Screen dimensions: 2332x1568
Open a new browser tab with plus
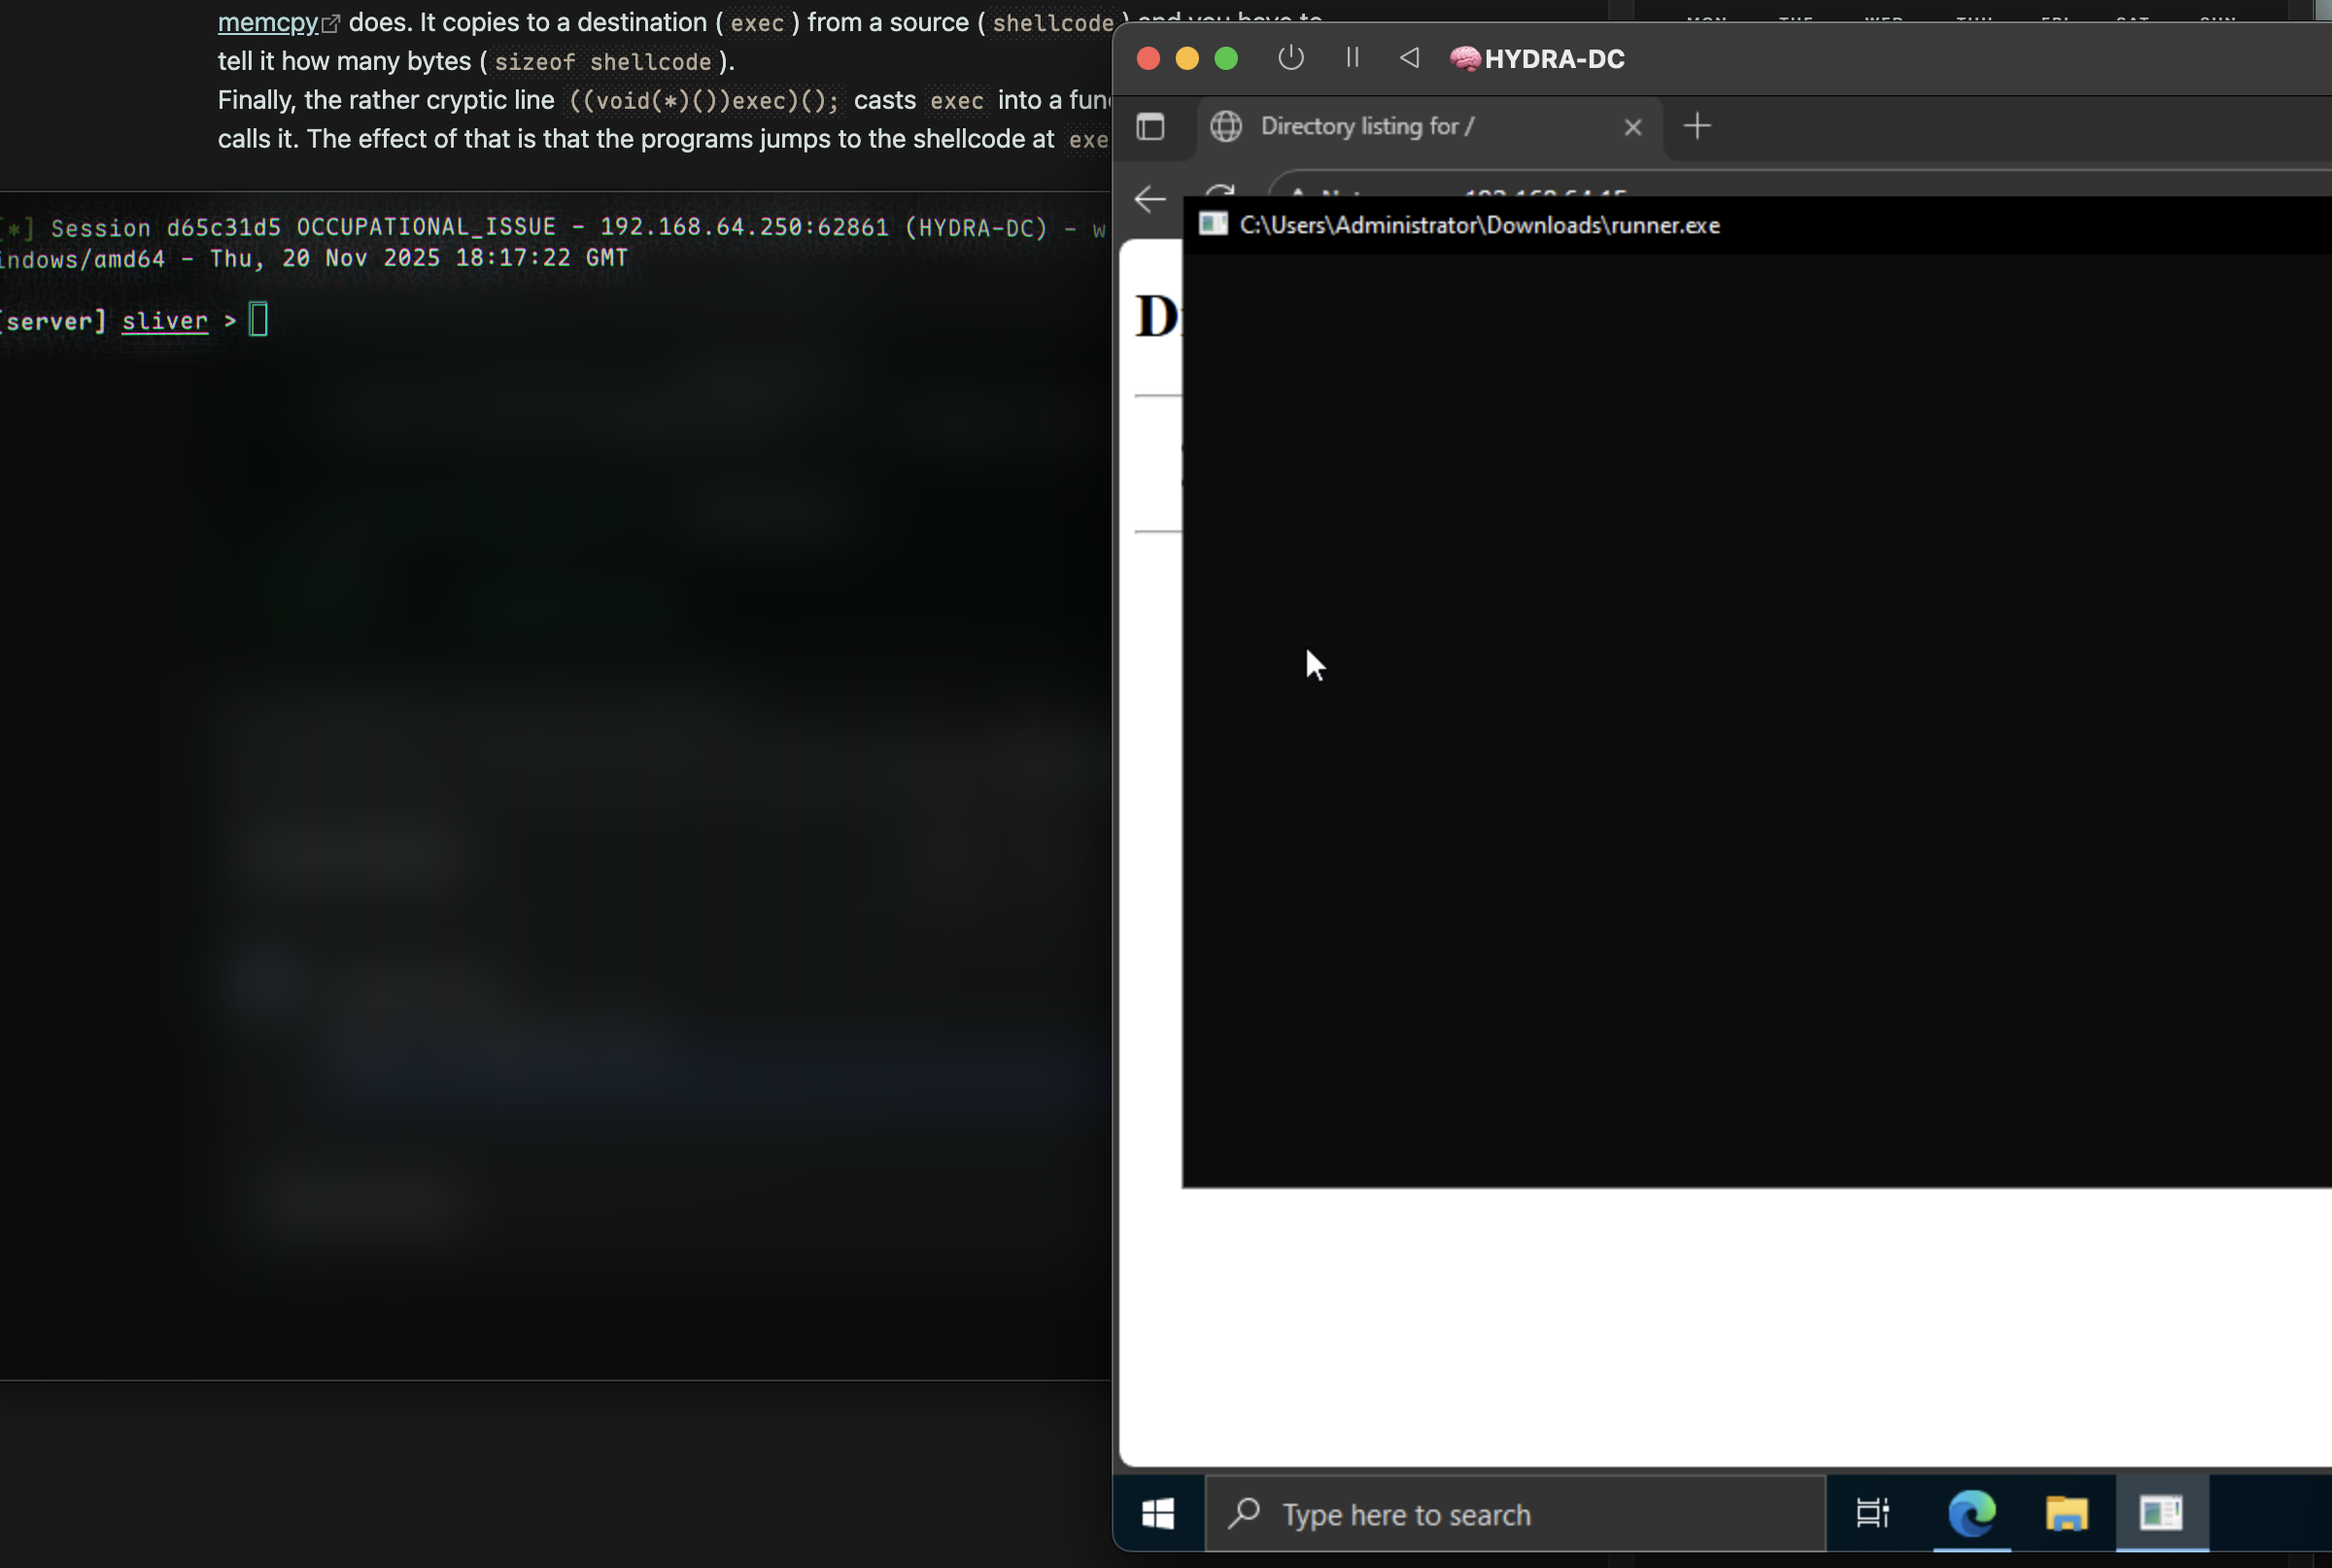1697,127
